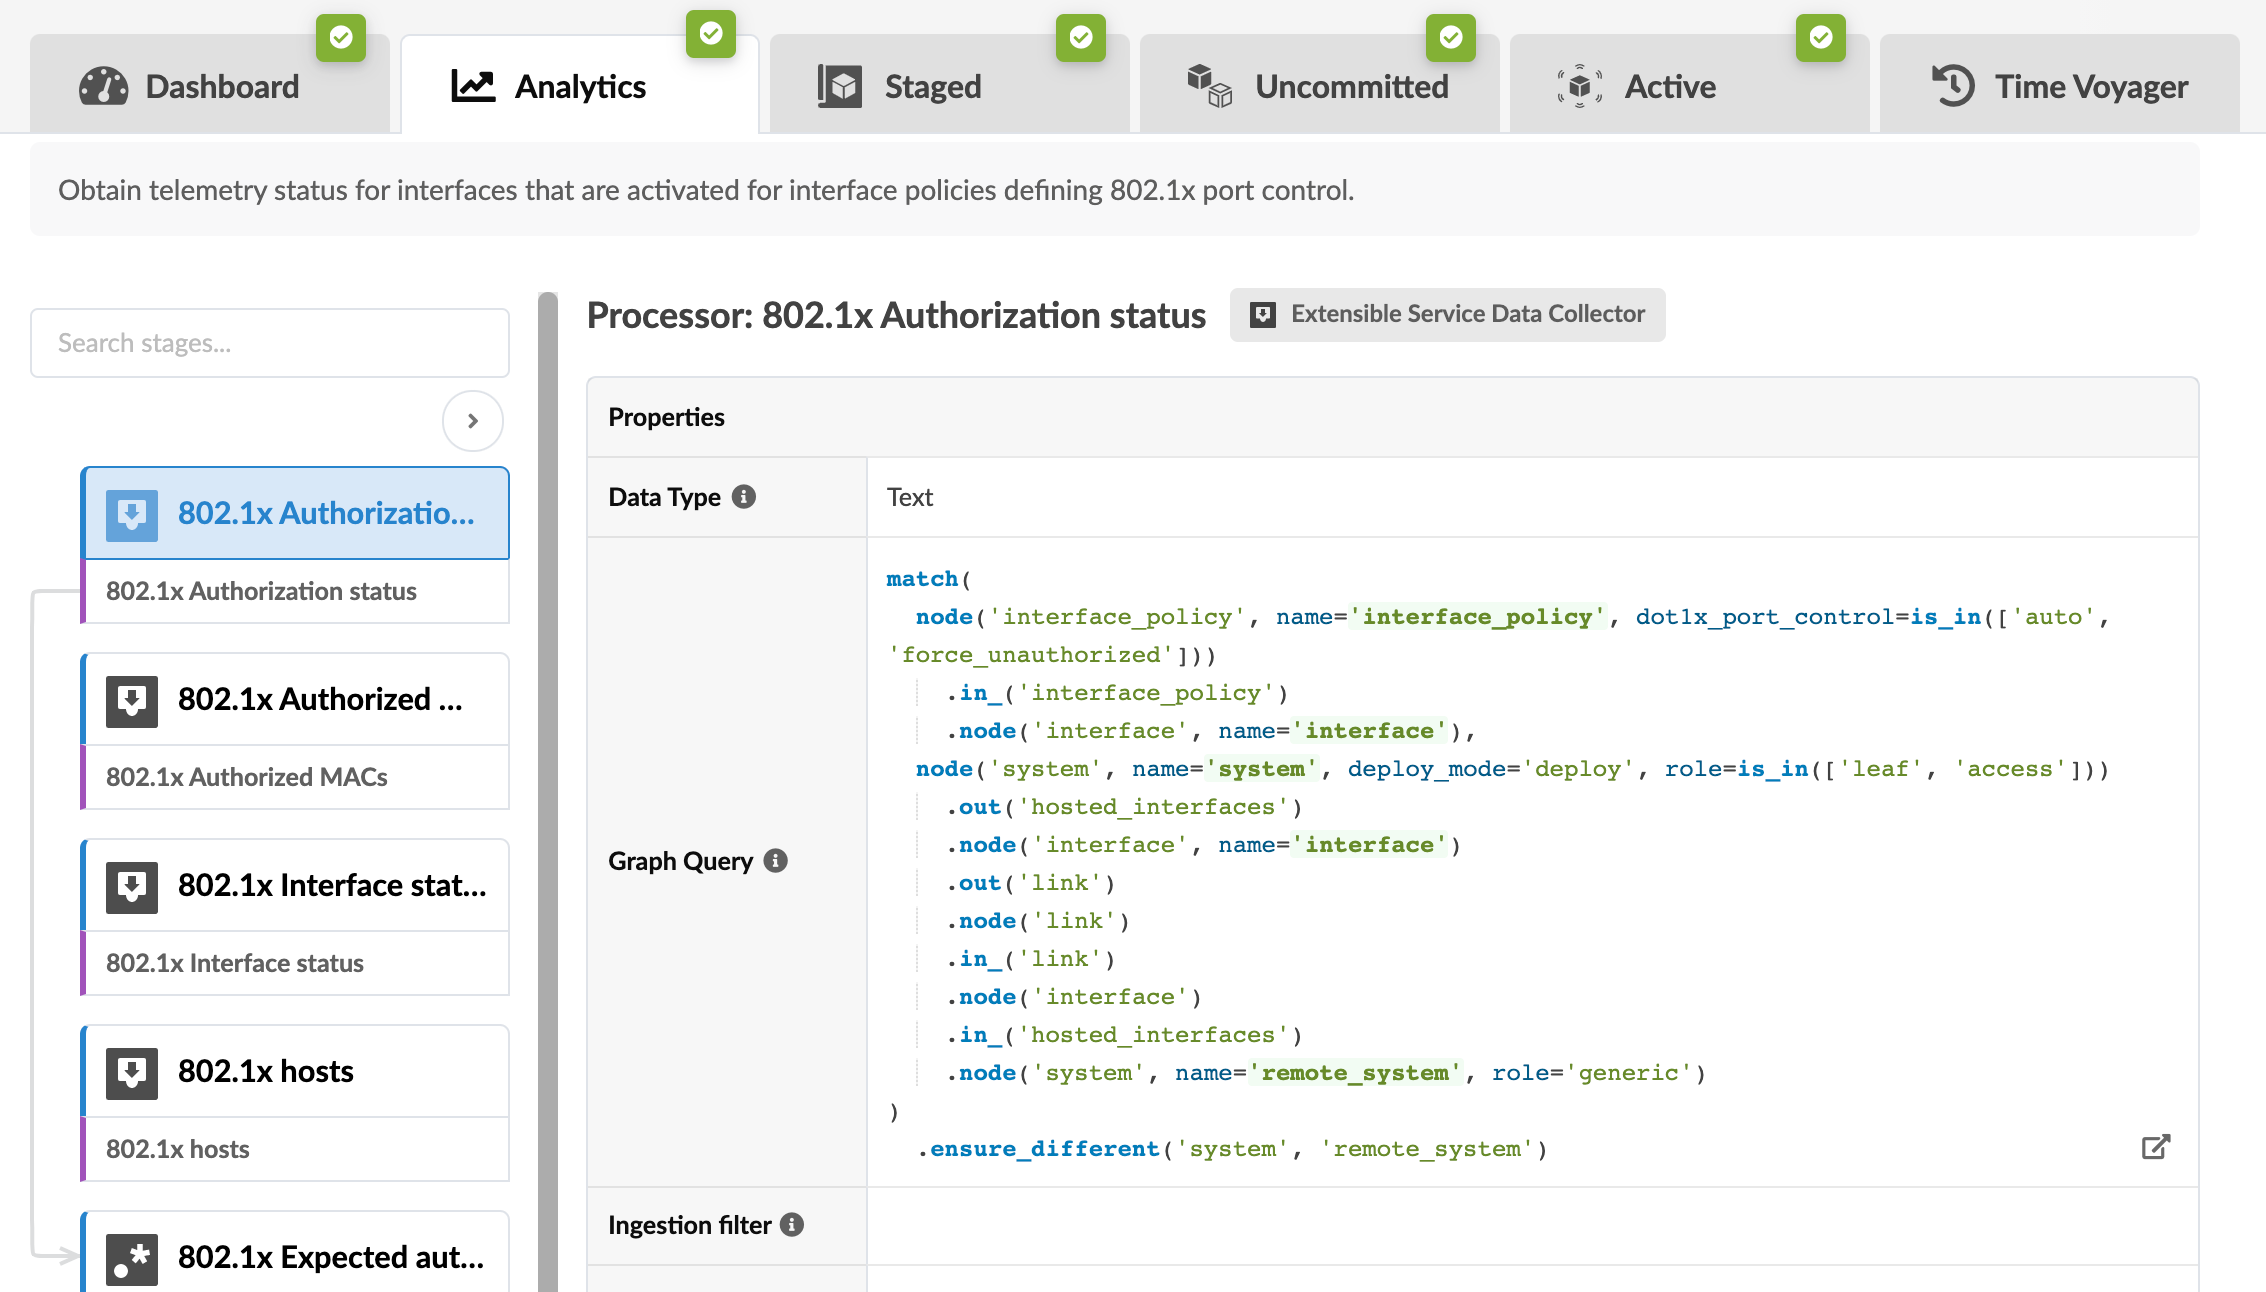Open the 802.1x Authorized processor card
This screenshot has height=1292, width=2266.
[x=320, y=699]
